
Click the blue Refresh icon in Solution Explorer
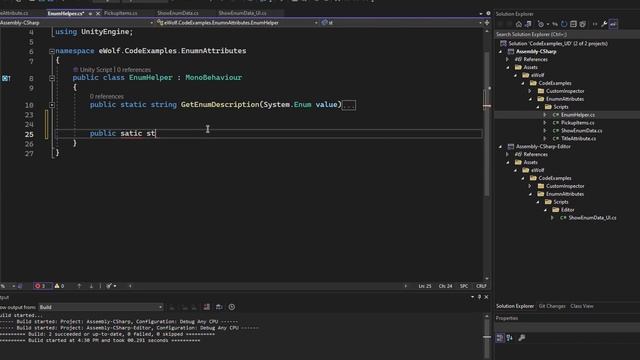click(564, 24)
